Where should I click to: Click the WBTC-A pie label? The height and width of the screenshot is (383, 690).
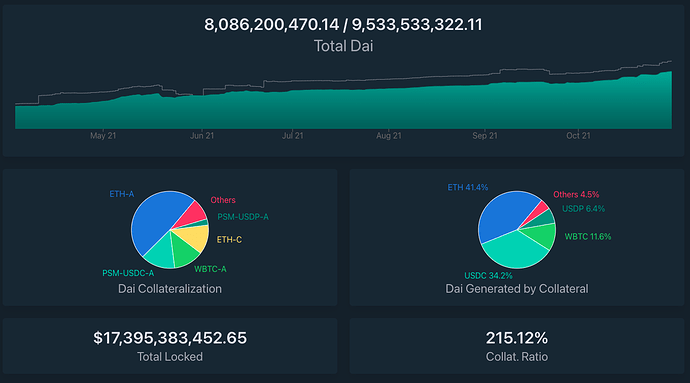tap(210, 269)
